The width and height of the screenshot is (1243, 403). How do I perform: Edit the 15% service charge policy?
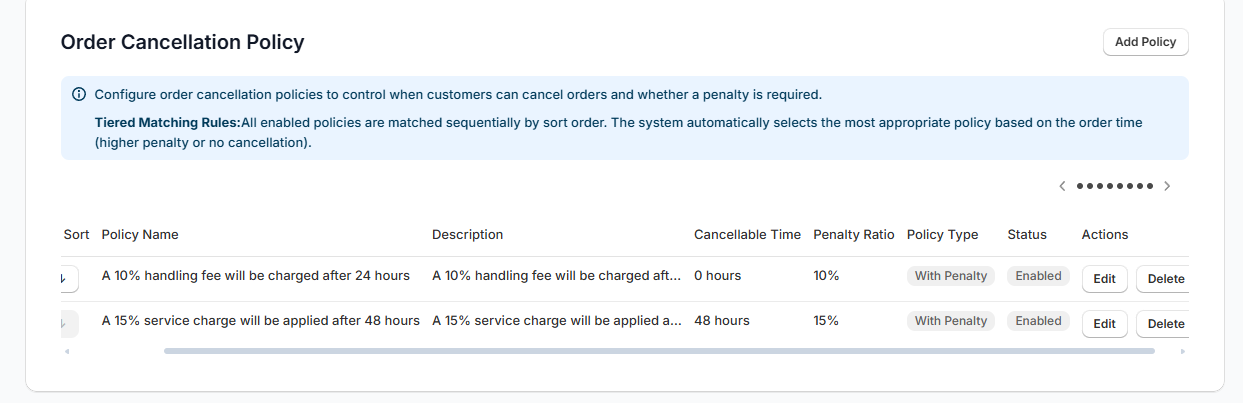[1104, 324]
